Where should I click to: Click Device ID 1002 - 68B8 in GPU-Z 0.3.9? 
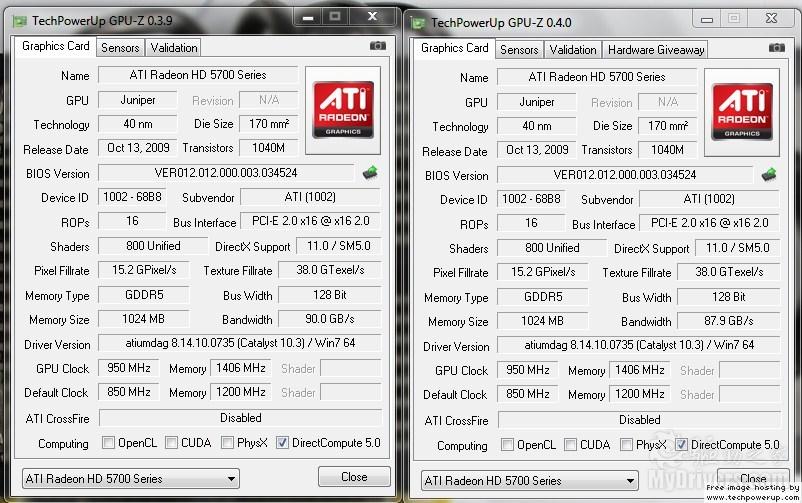click(132, 197)
